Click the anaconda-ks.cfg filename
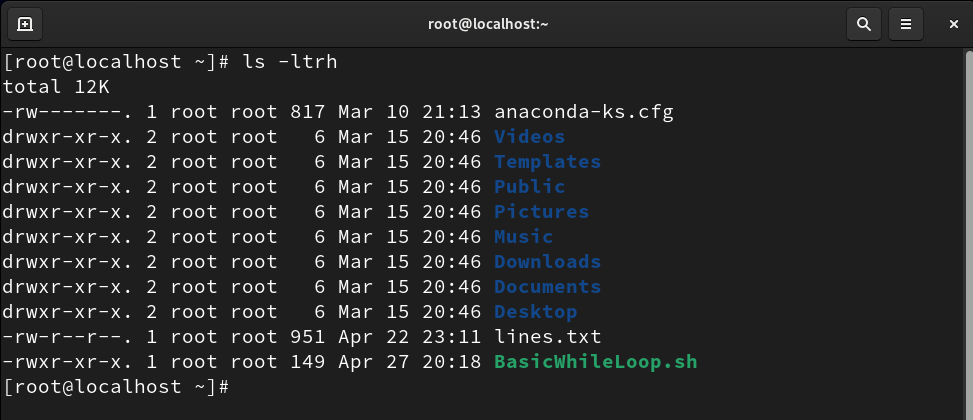This screenshot has width=973, height=420. pyautogui.click(x=584, y=112)
